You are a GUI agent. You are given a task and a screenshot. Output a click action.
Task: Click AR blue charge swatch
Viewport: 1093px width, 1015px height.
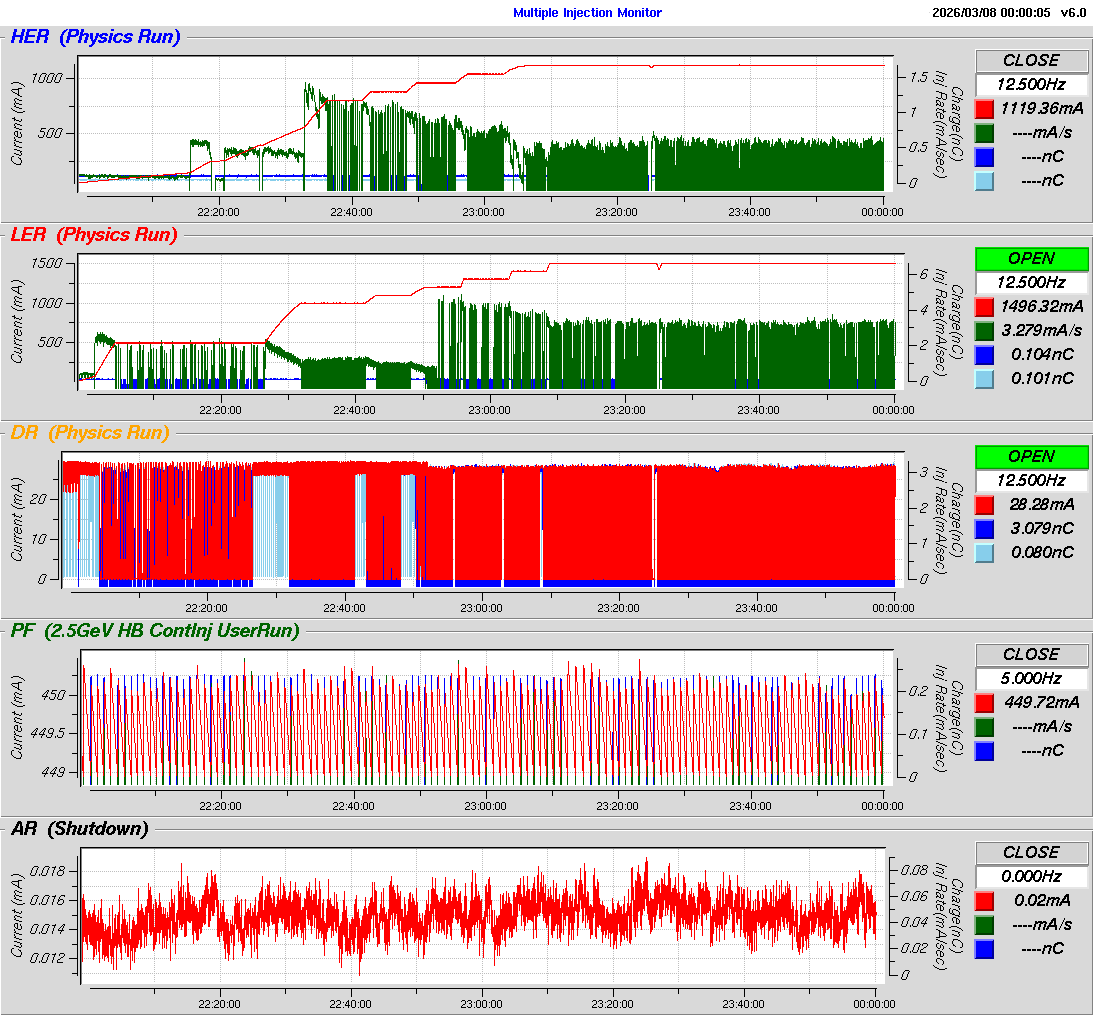coord(984,949)
